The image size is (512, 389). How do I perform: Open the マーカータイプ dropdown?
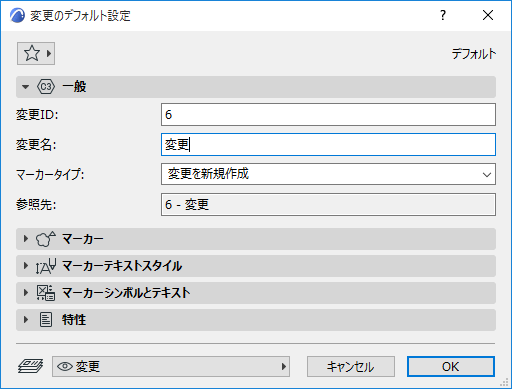coord(328,174)
